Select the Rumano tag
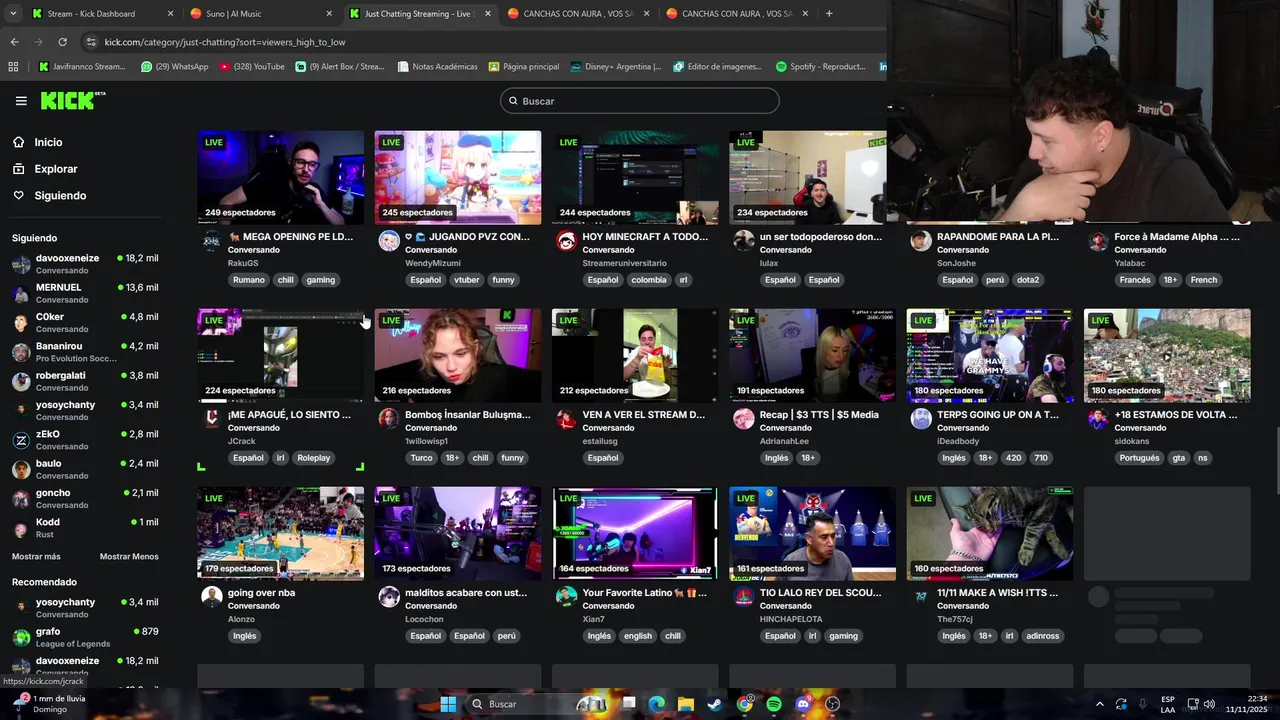The width and height of the screenshot is (1280, 720). 248,280
